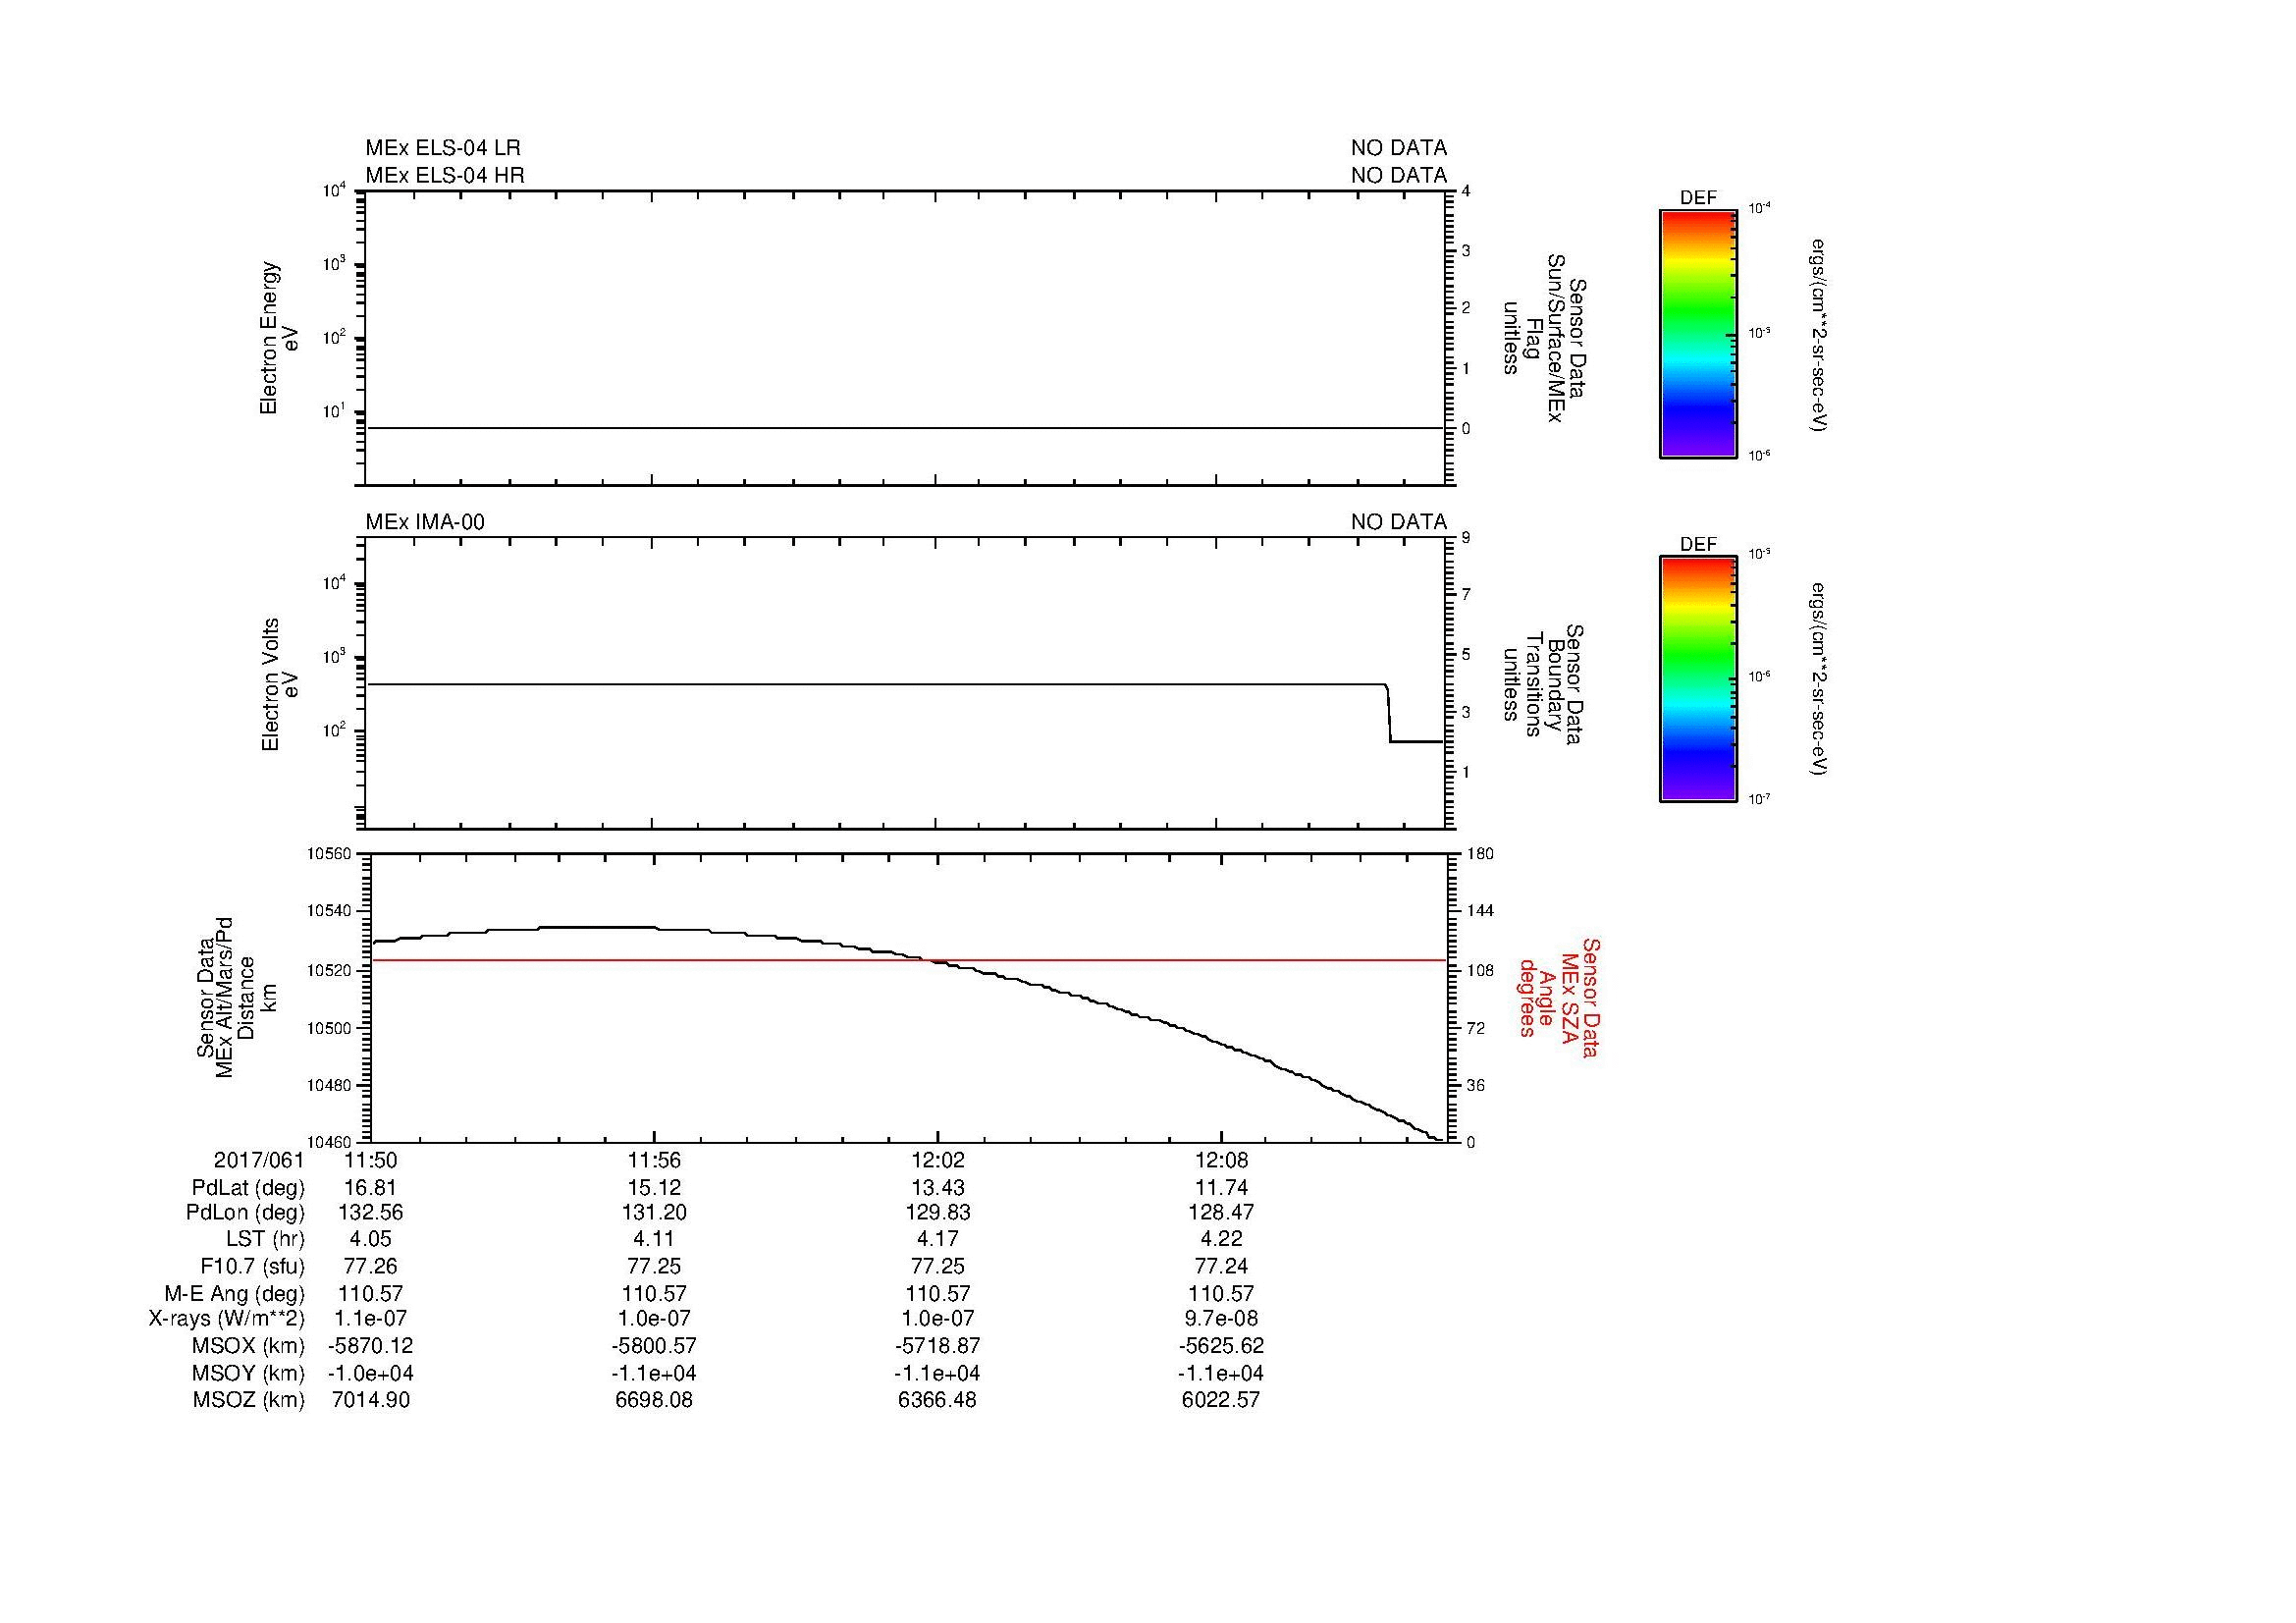Click the MEx ELS-04 LR label
The image size is (2296, 1623).
(442, 148)
